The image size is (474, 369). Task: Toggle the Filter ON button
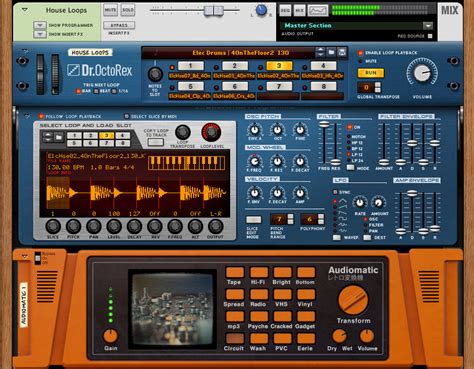pos(349,127)
